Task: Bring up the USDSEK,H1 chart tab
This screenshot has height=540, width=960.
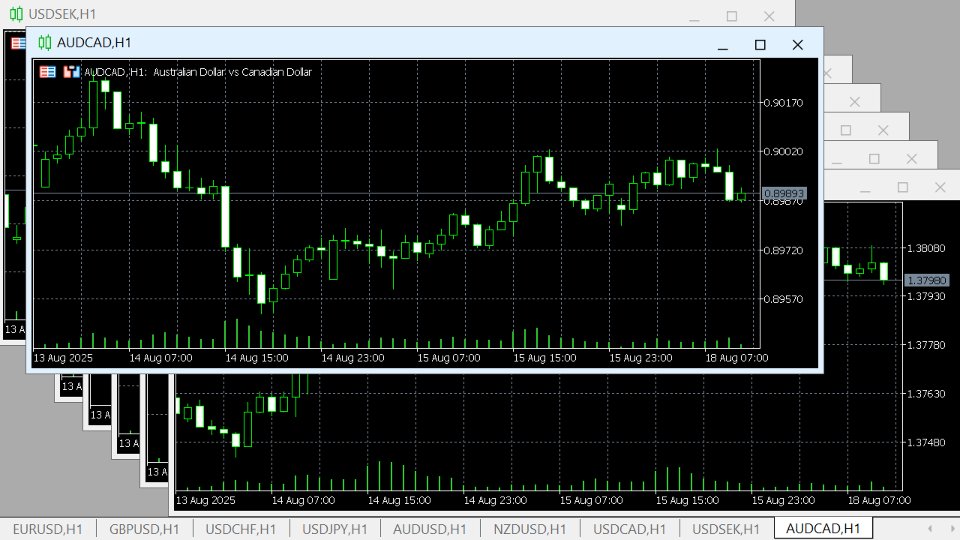Action: coord(726,529)
